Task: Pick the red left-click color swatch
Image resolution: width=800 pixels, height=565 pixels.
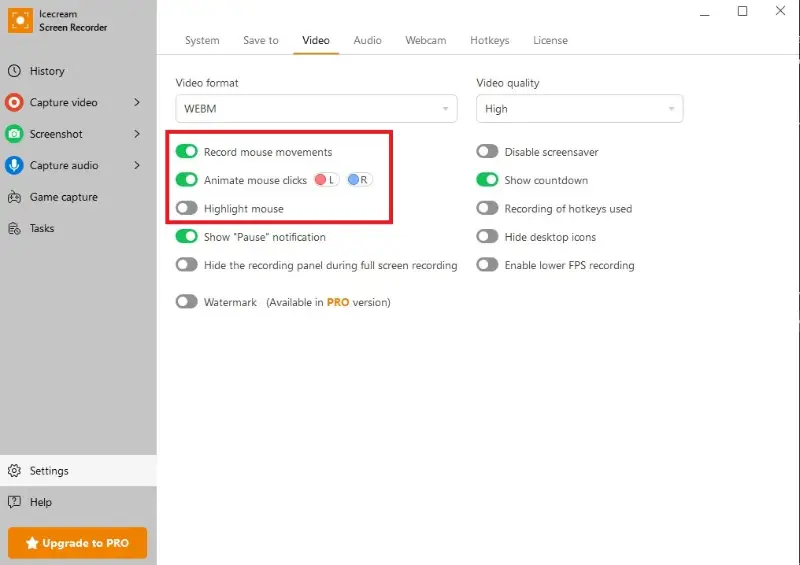Action: click(322, 180)
